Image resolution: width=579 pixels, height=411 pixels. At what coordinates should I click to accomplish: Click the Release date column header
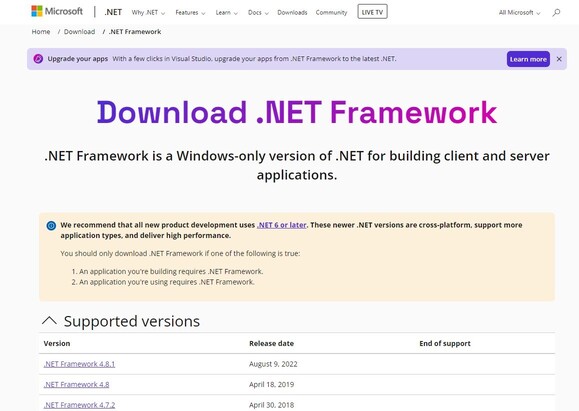click(271, 343)
